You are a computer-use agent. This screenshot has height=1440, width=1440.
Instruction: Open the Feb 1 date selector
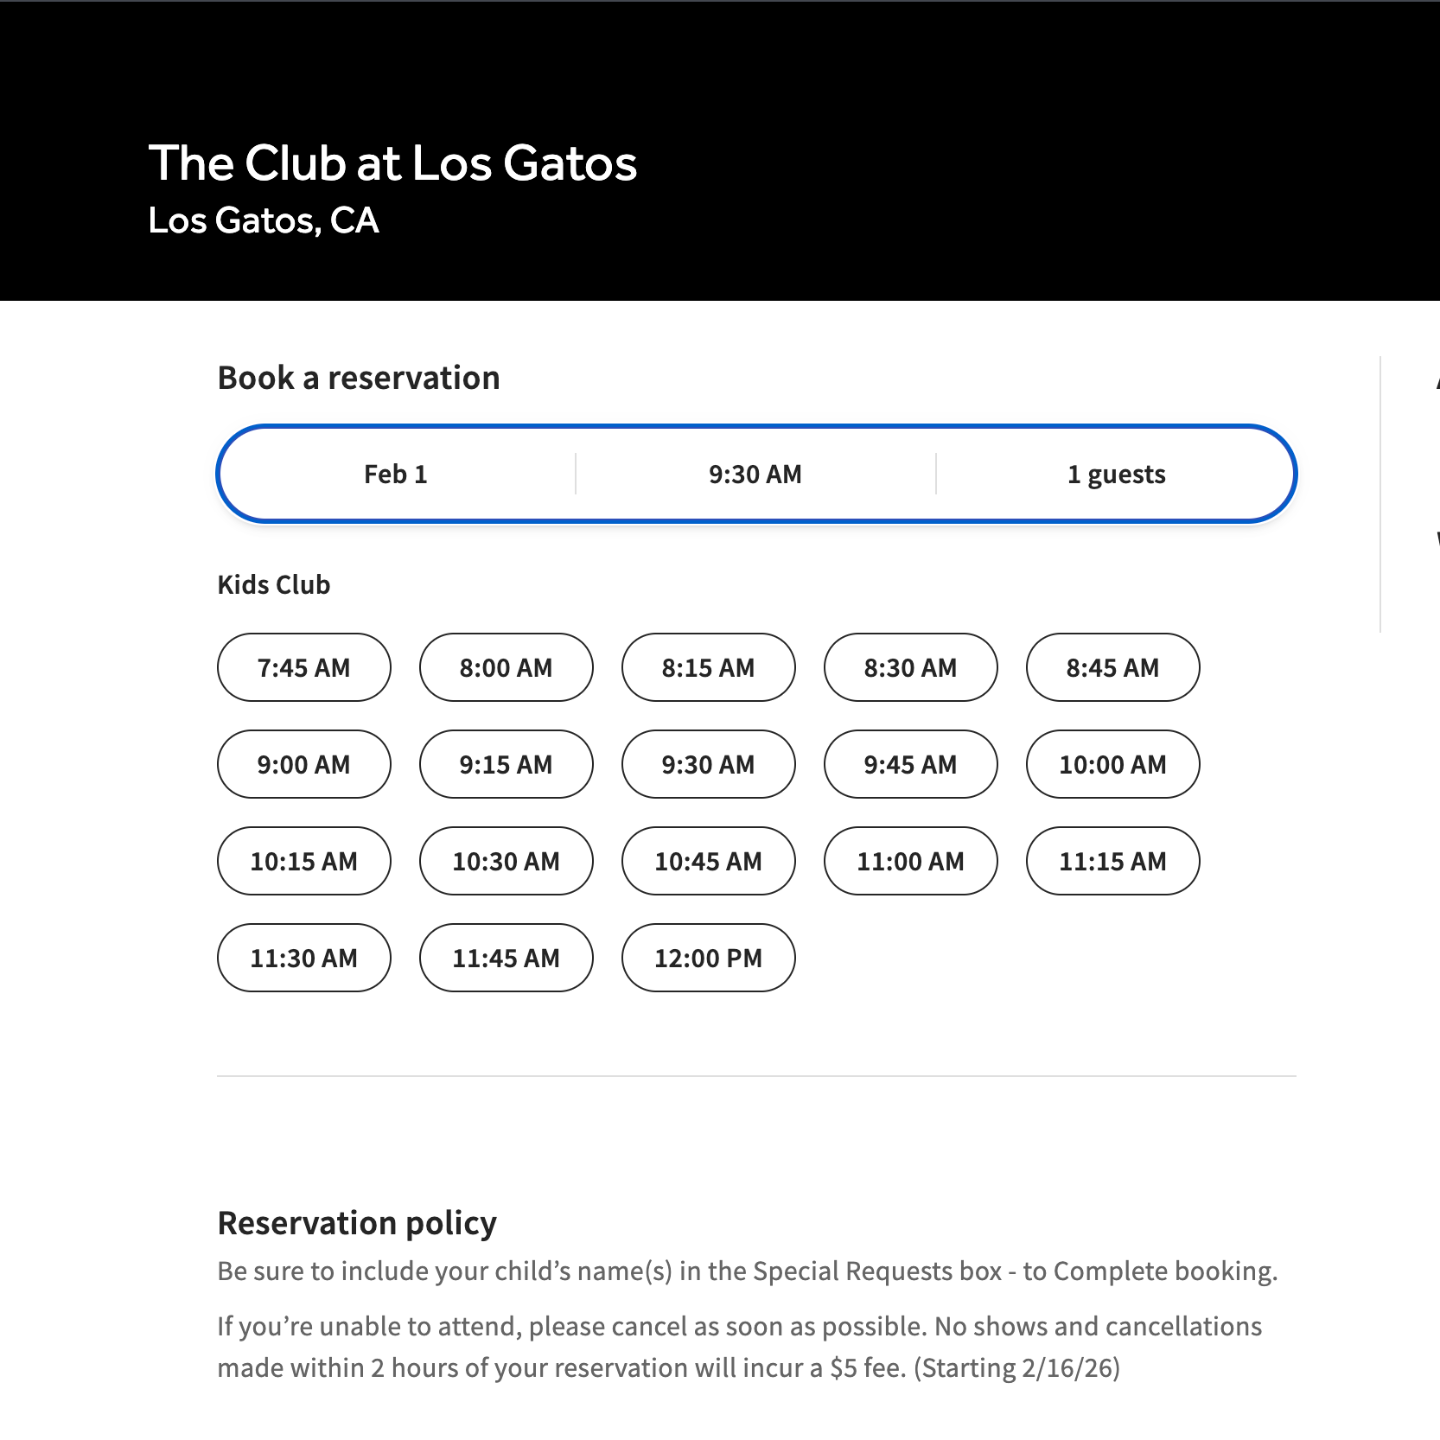tap(396, 474)
